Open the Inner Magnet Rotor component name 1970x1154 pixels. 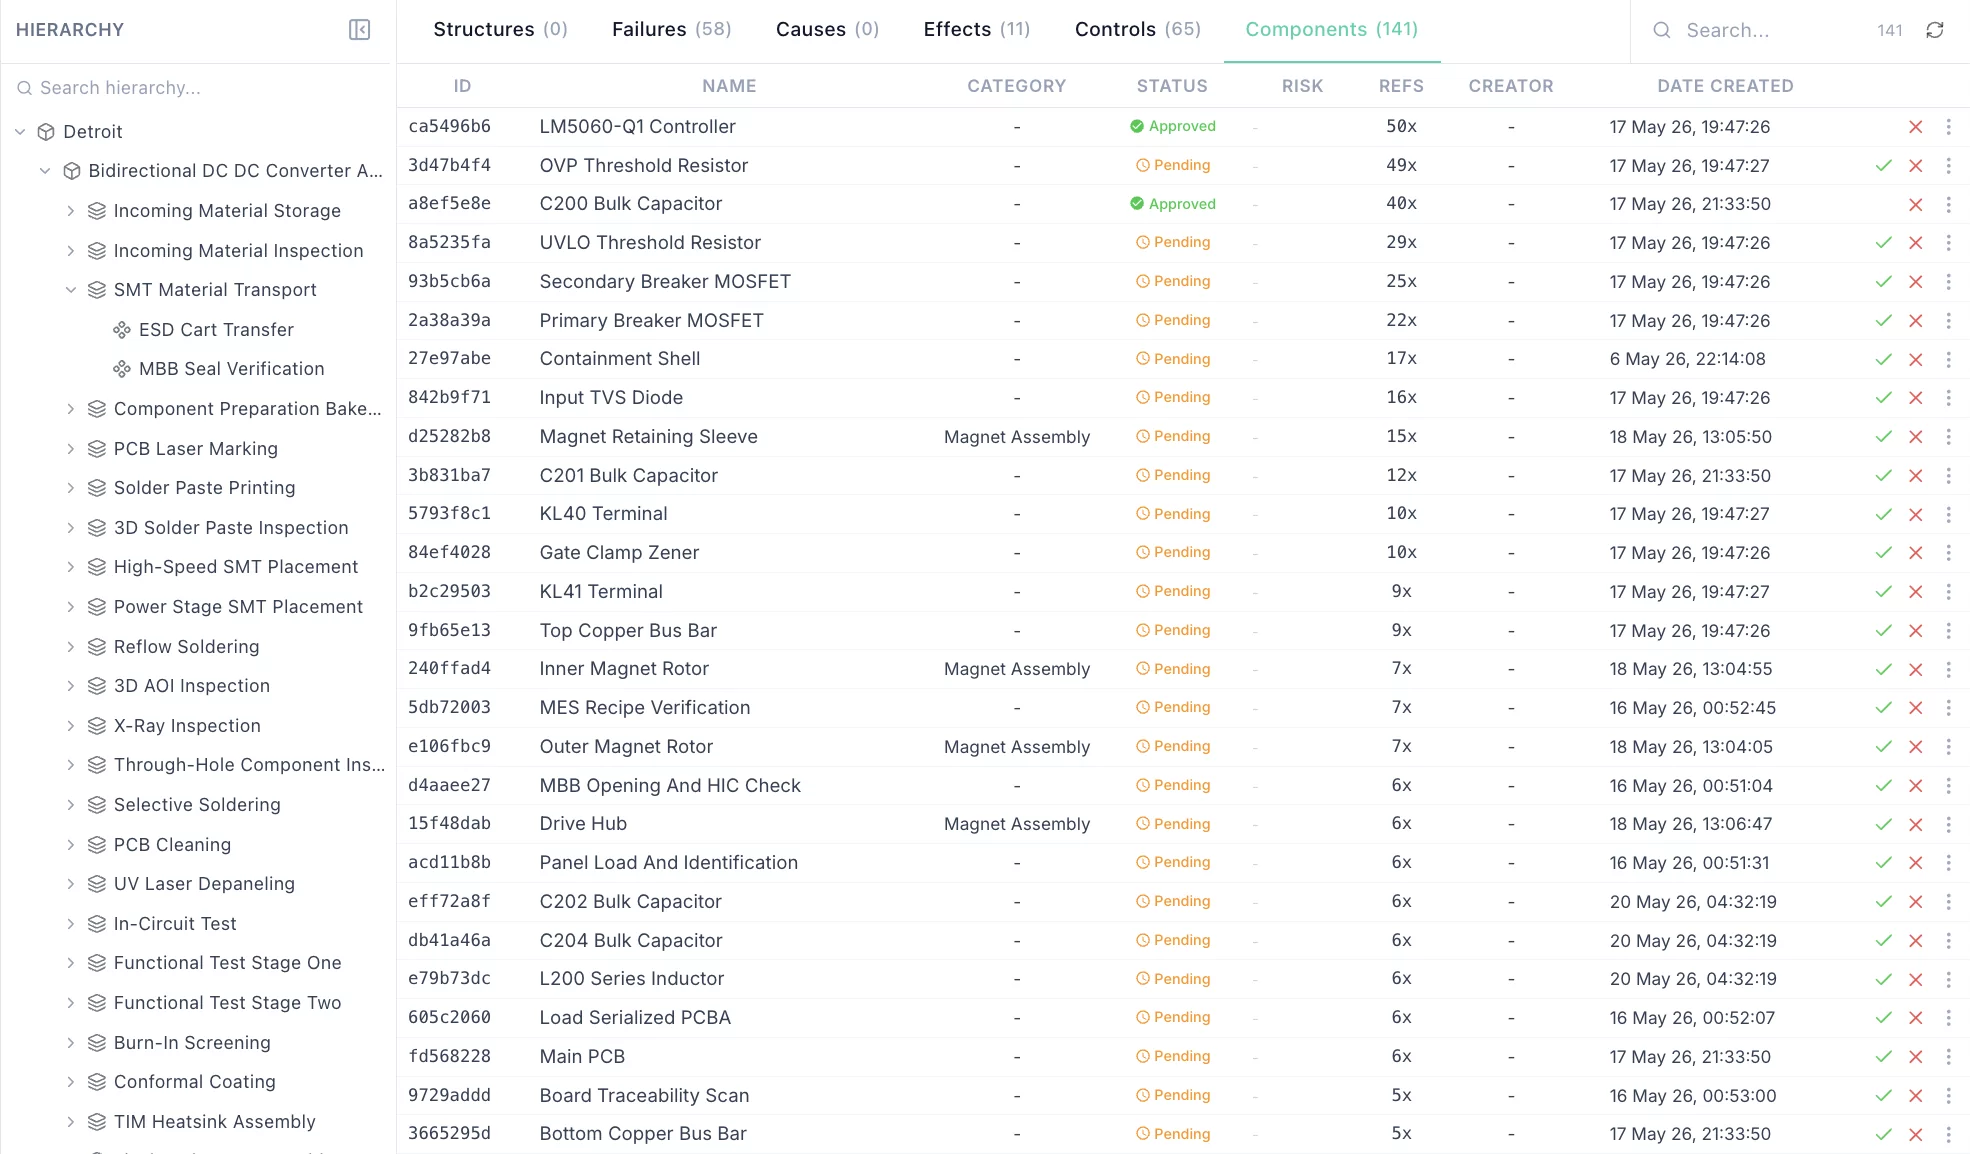tap(624, 669)
